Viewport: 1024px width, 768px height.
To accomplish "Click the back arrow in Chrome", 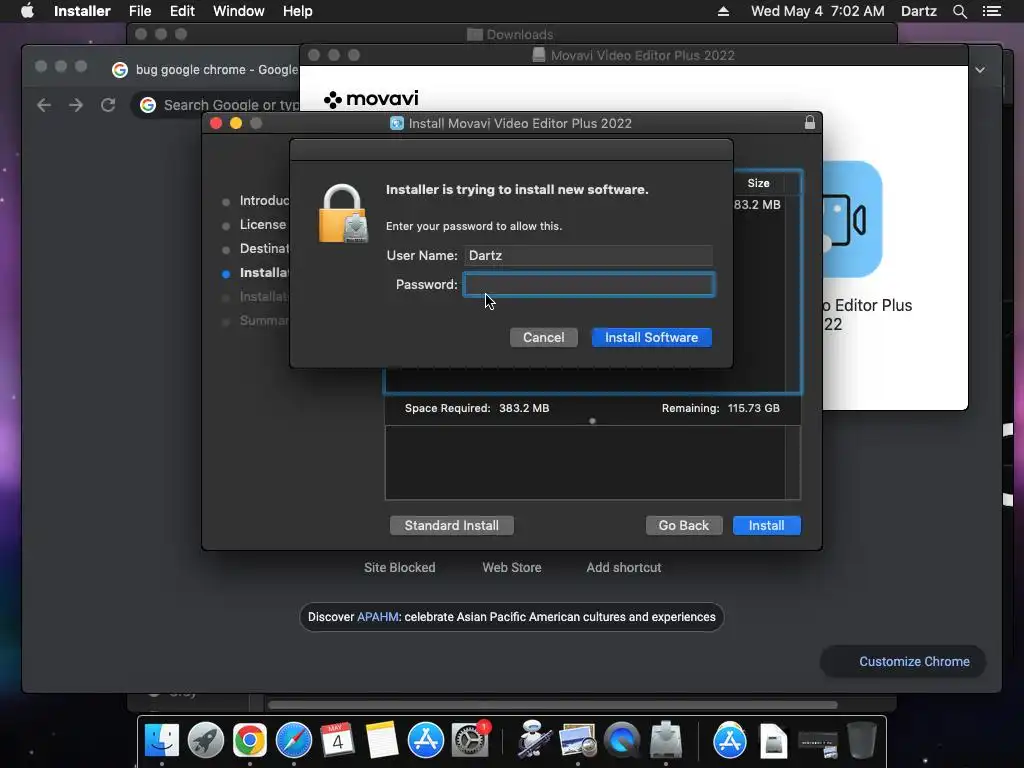I will click(x=44, y=105).
